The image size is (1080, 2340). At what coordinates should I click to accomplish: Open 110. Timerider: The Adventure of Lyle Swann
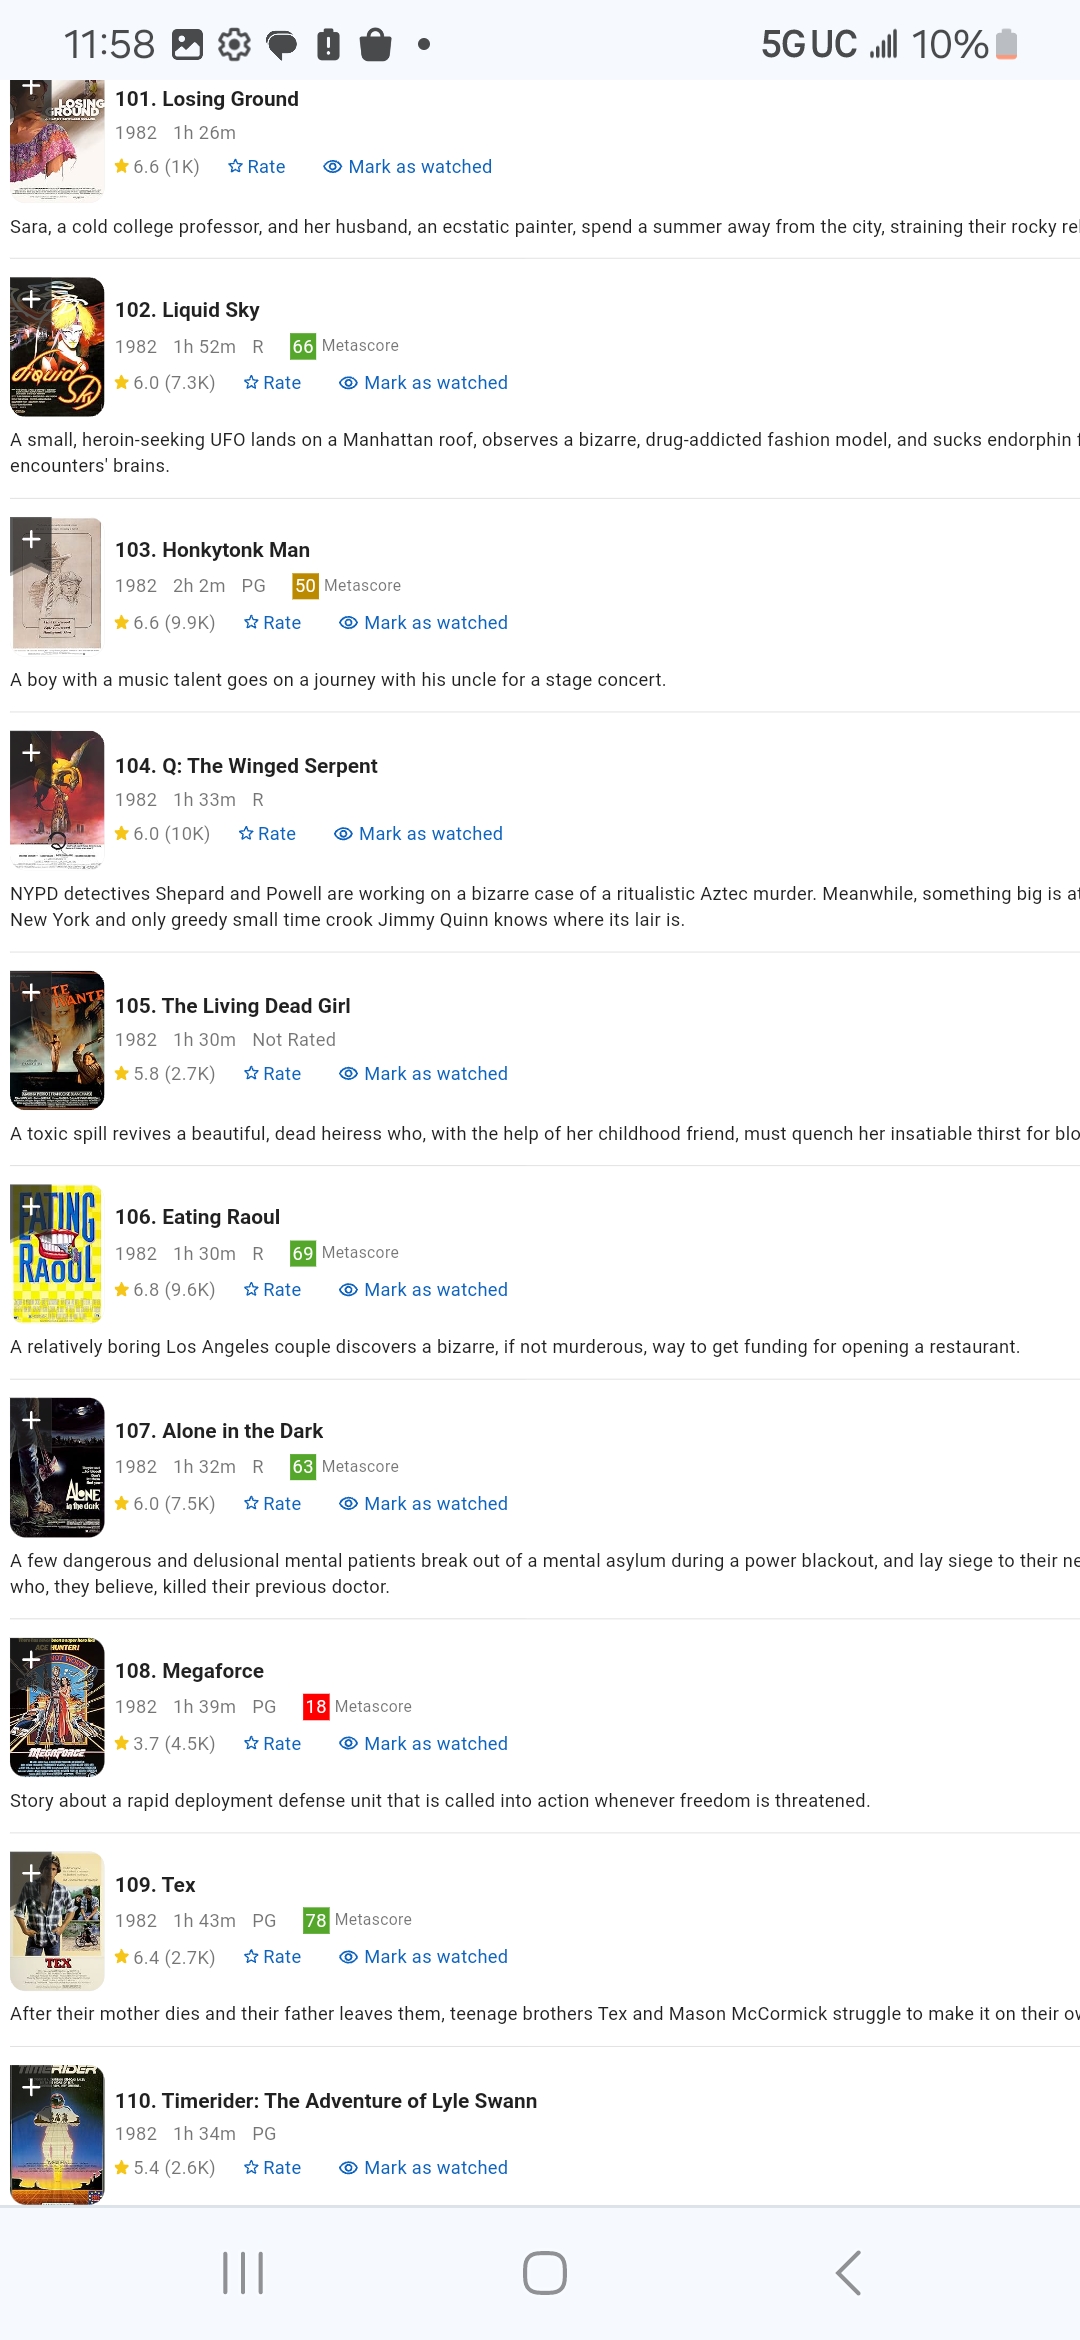tap(326, 2101)
